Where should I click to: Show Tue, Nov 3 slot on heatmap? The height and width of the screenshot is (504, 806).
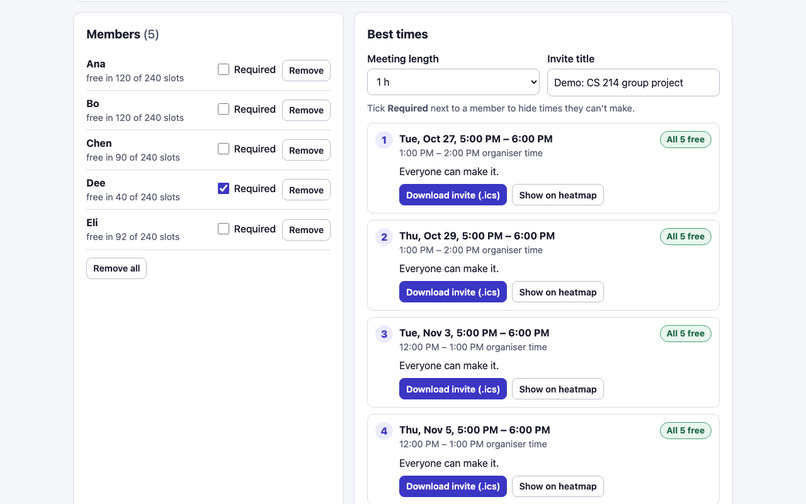(558, 389)
